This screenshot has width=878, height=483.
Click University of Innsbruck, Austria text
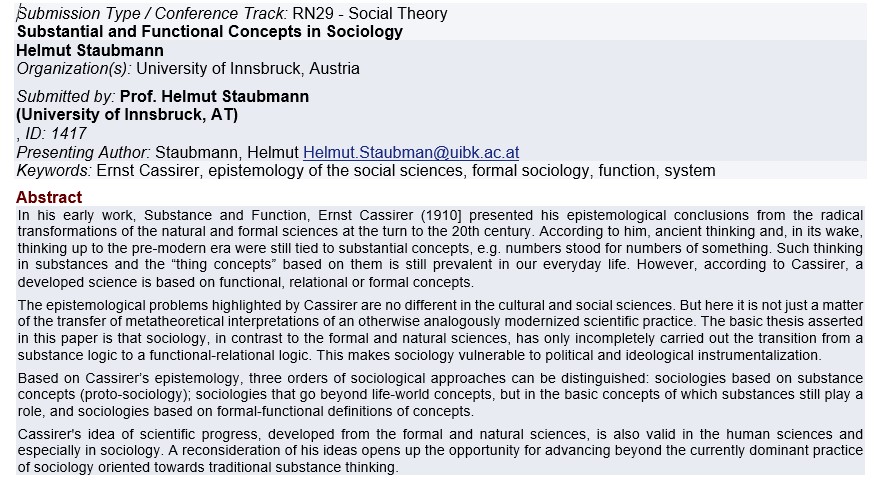(x=248, y=69)
